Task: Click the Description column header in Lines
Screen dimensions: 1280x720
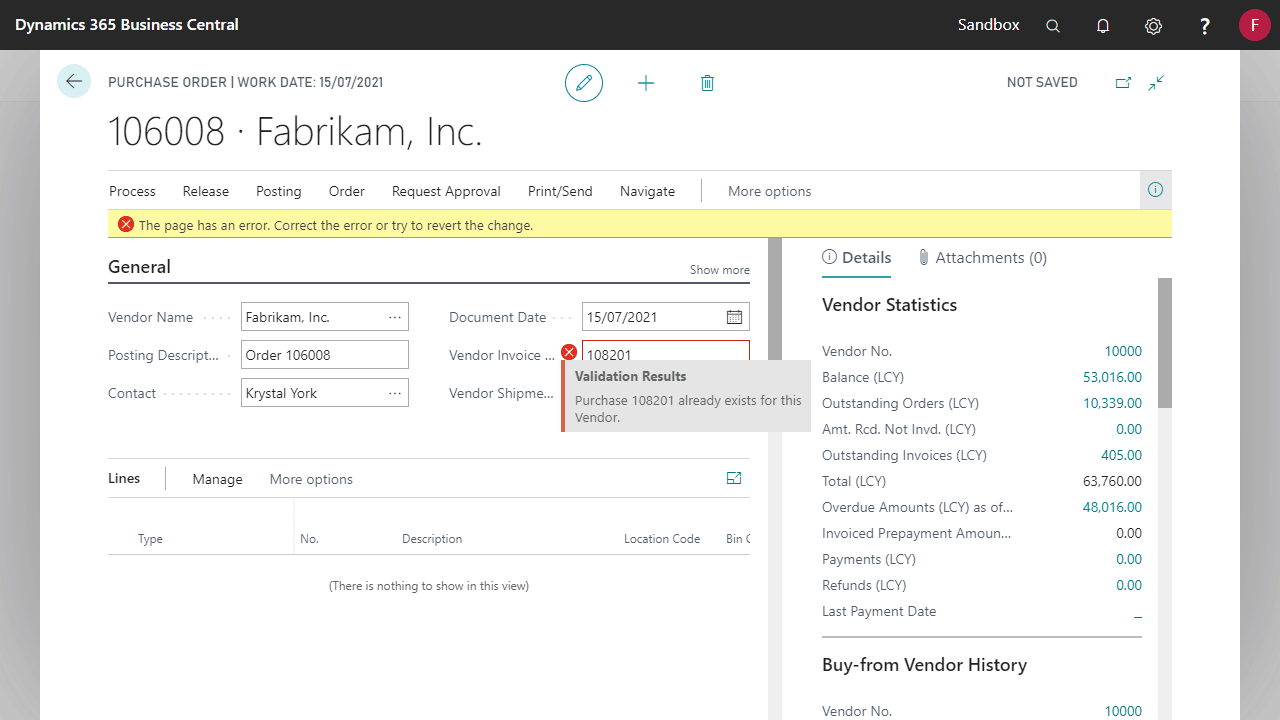Action: pyautogui.click(x=432, y=538)
